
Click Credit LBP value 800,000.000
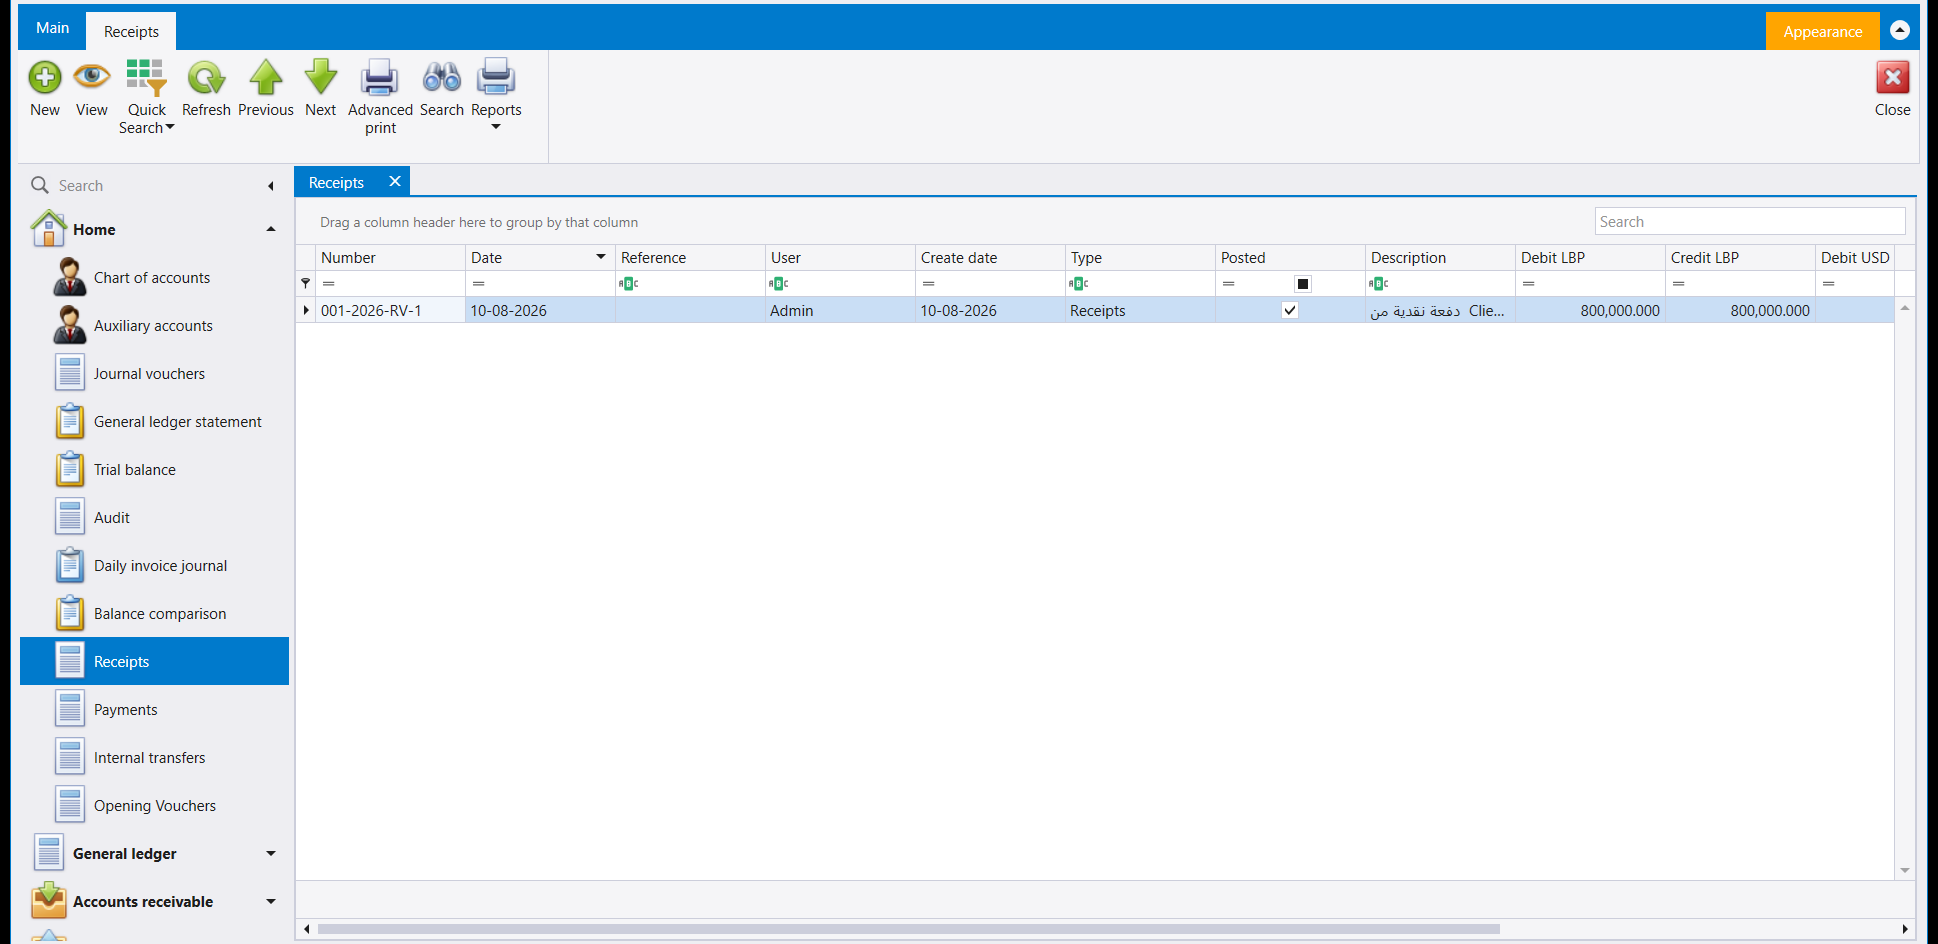click(1740, 310)
